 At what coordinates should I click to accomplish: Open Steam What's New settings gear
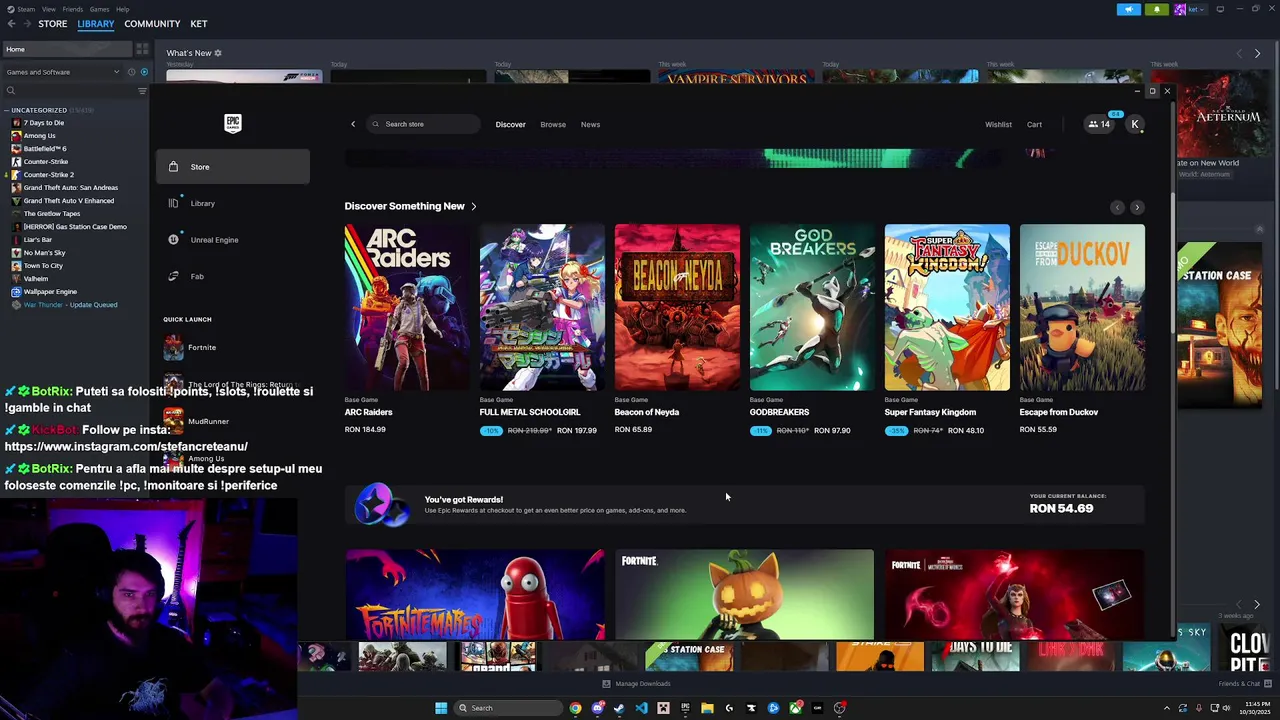(218, 53)
